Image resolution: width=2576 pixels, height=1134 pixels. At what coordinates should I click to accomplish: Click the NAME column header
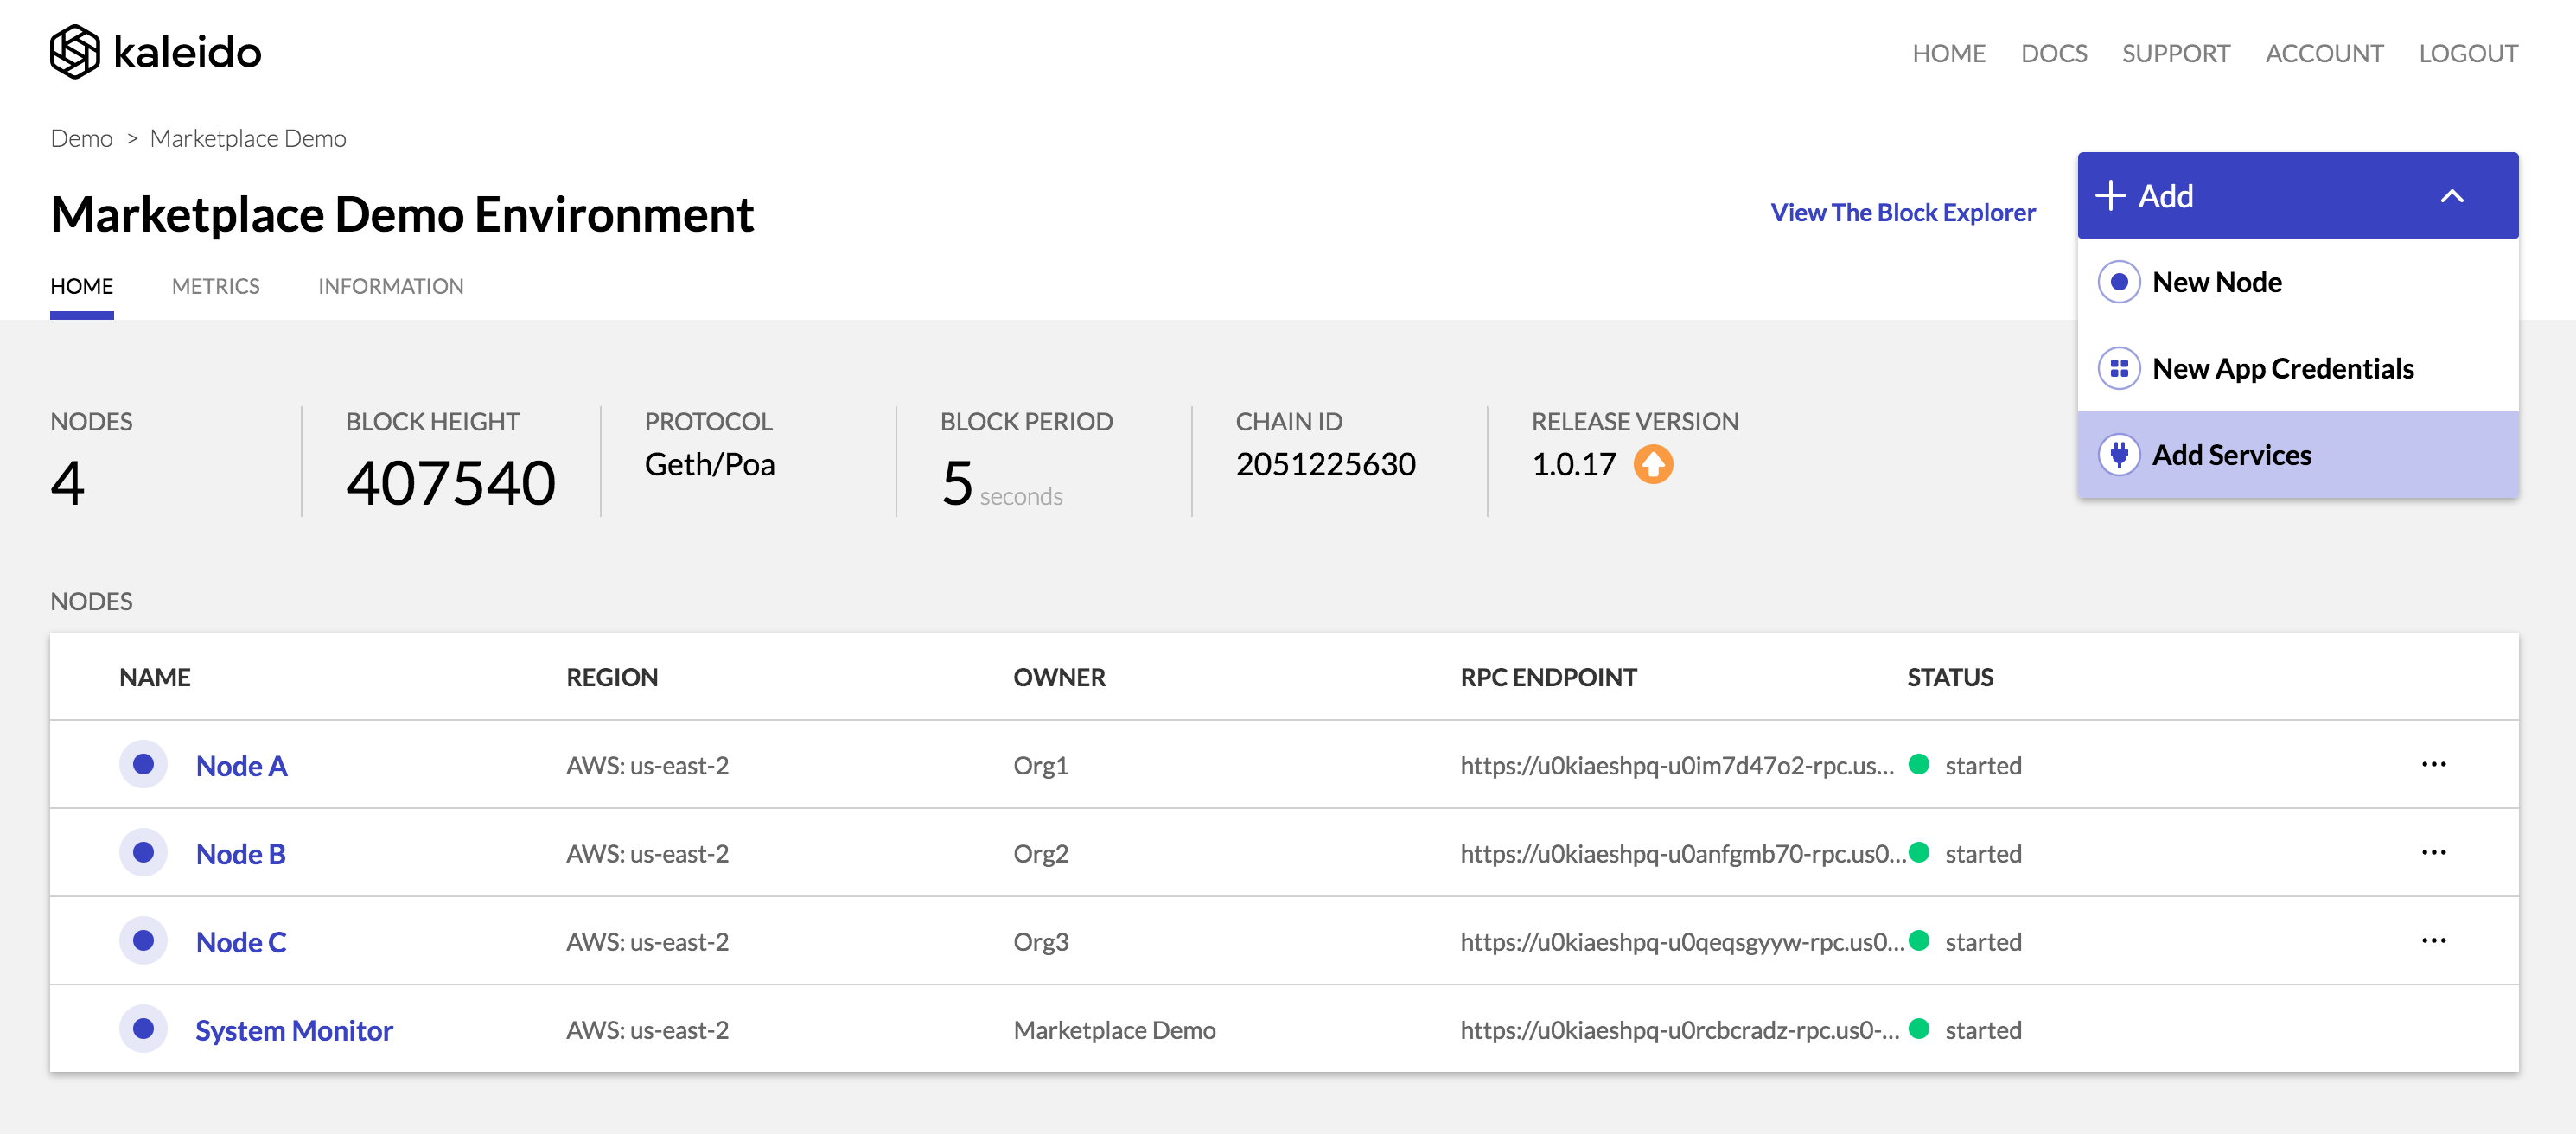[x=154, y=677]
